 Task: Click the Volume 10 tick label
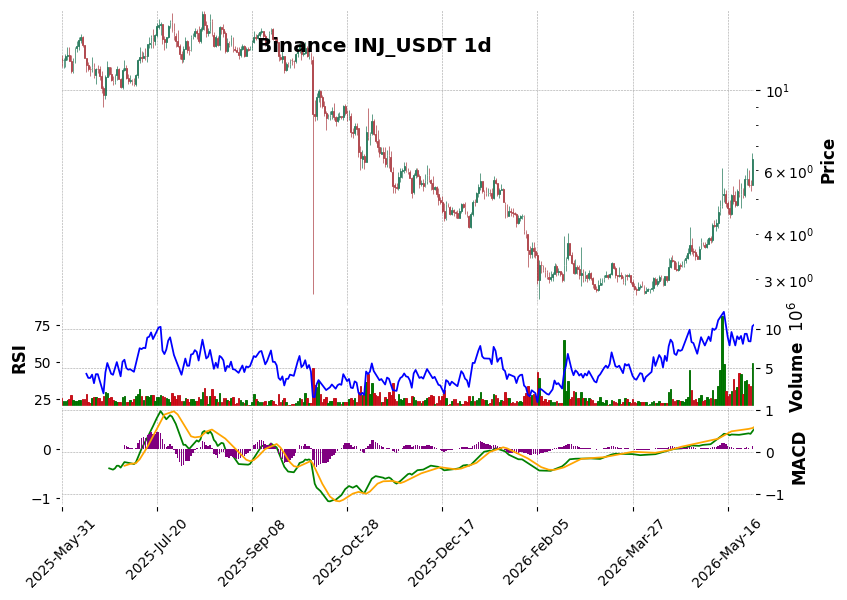coord(774,330)
